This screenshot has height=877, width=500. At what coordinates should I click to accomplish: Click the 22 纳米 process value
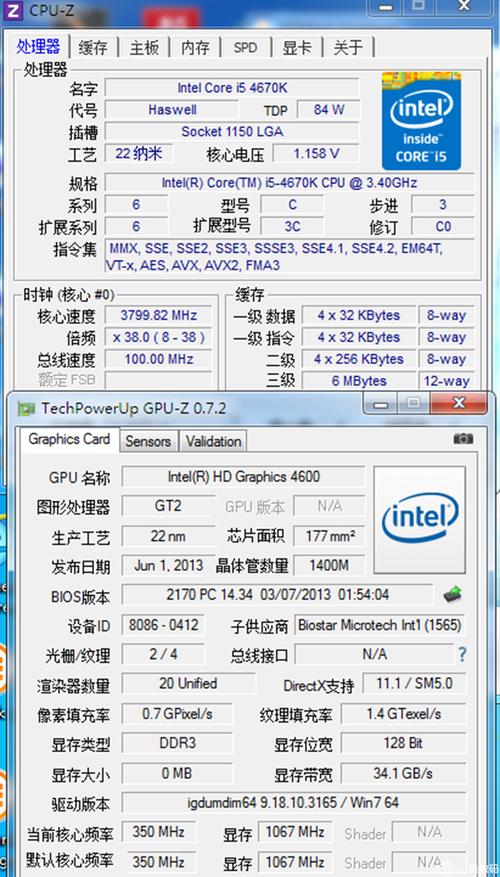(139, 154)
